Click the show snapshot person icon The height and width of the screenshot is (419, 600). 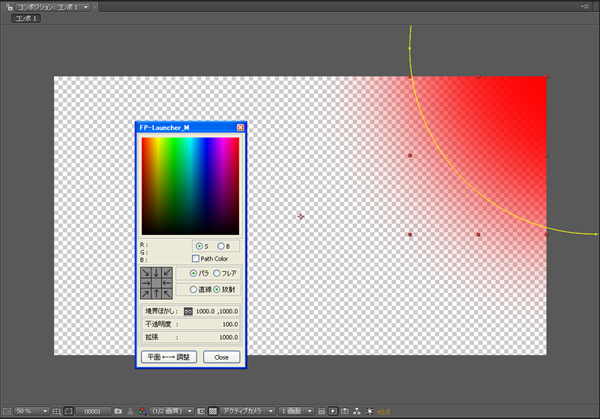130,411
